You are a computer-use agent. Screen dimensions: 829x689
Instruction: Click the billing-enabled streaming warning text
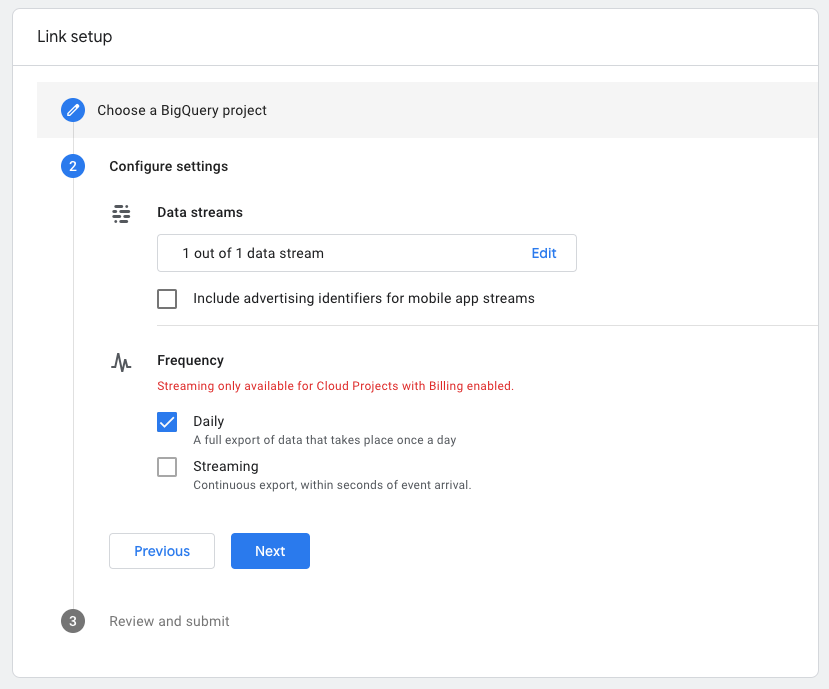coord(335,386)
